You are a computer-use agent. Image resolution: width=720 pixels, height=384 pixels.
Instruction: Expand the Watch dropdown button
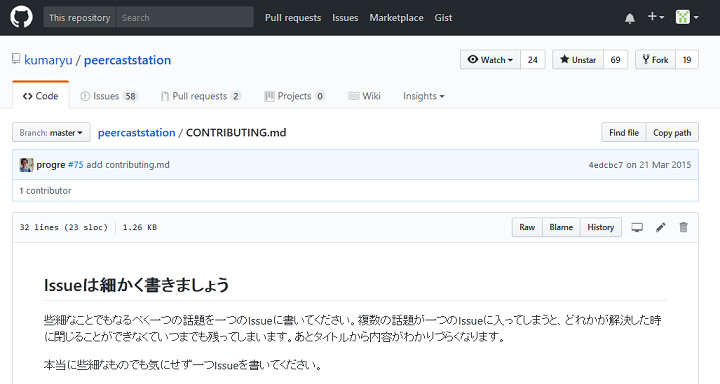click(490, 60)
